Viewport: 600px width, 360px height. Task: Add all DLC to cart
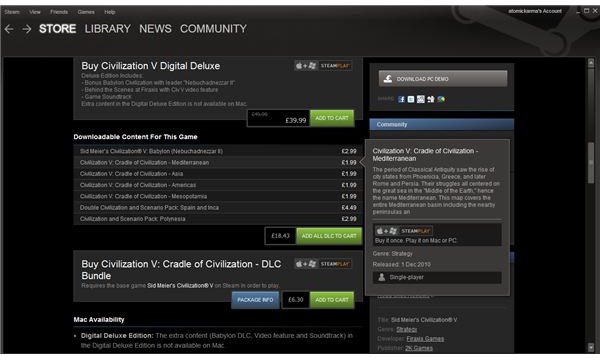329,236
